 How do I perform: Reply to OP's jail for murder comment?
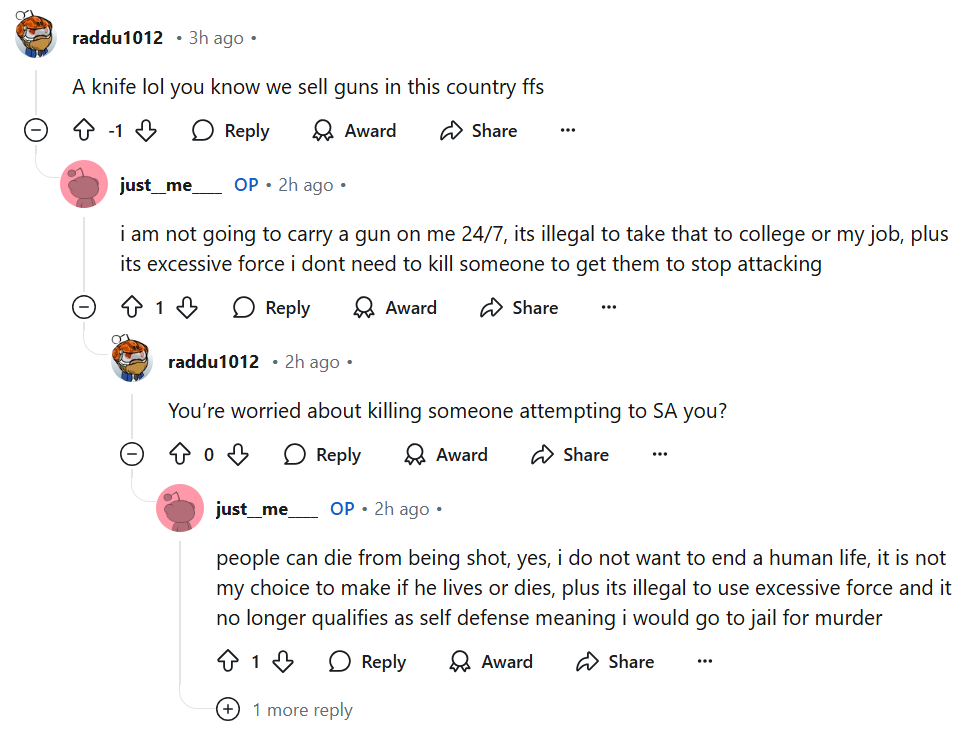coord(368,662)
